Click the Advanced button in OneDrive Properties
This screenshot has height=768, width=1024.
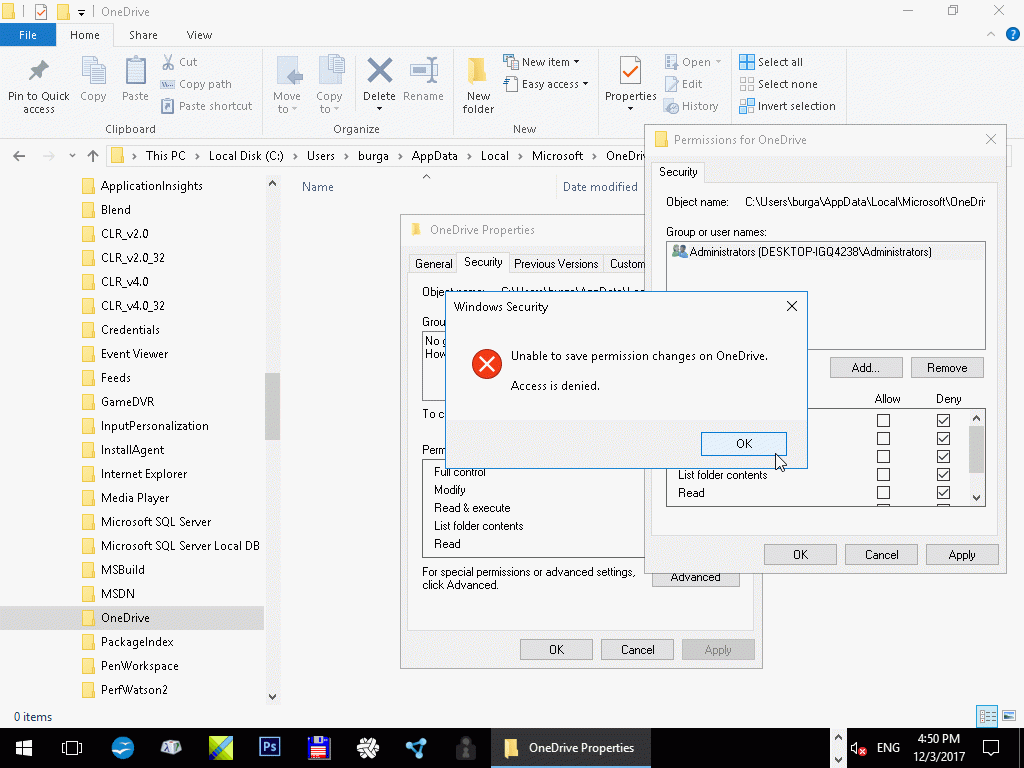point(696,579)
